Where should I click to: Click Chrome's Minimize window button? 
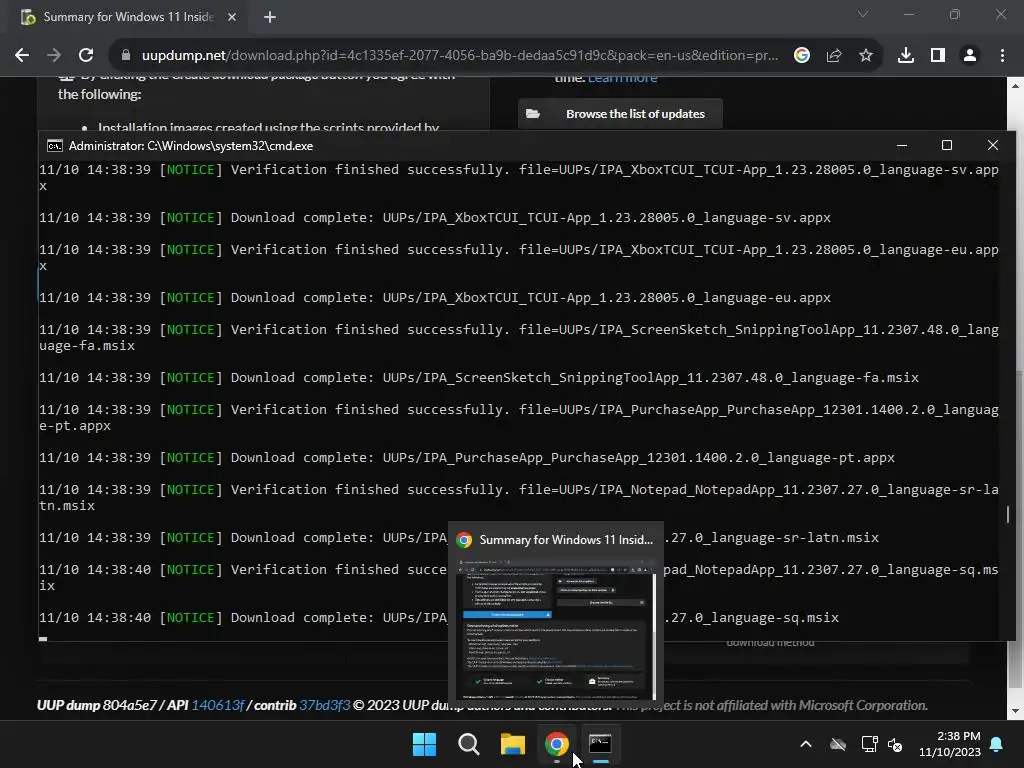coord(908,14)
